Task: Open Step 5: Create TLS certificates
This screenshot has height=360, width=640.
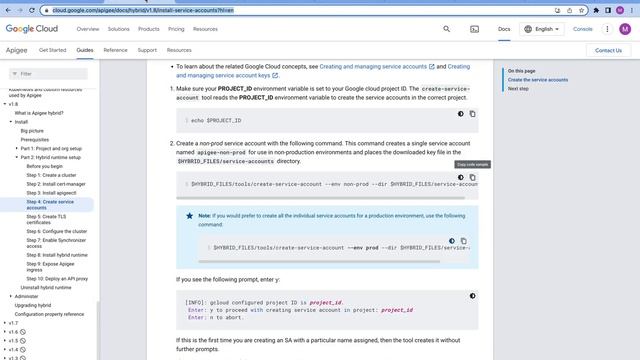Action: (x=46, y=220)
